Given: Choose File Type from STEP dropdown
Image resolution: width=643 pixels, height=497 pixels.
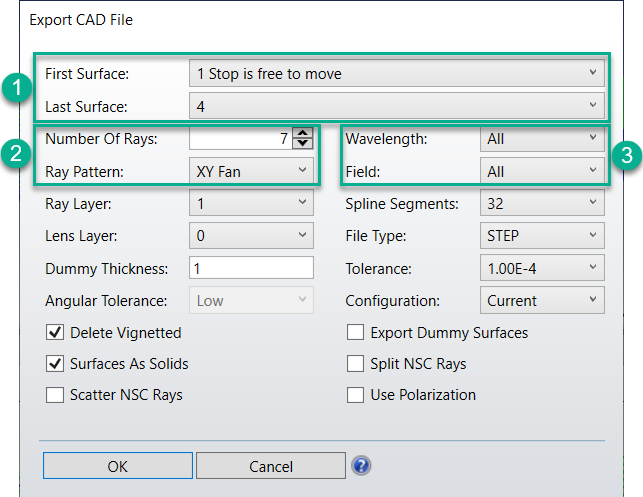Looking at the screenshot, I should point(542,236).
